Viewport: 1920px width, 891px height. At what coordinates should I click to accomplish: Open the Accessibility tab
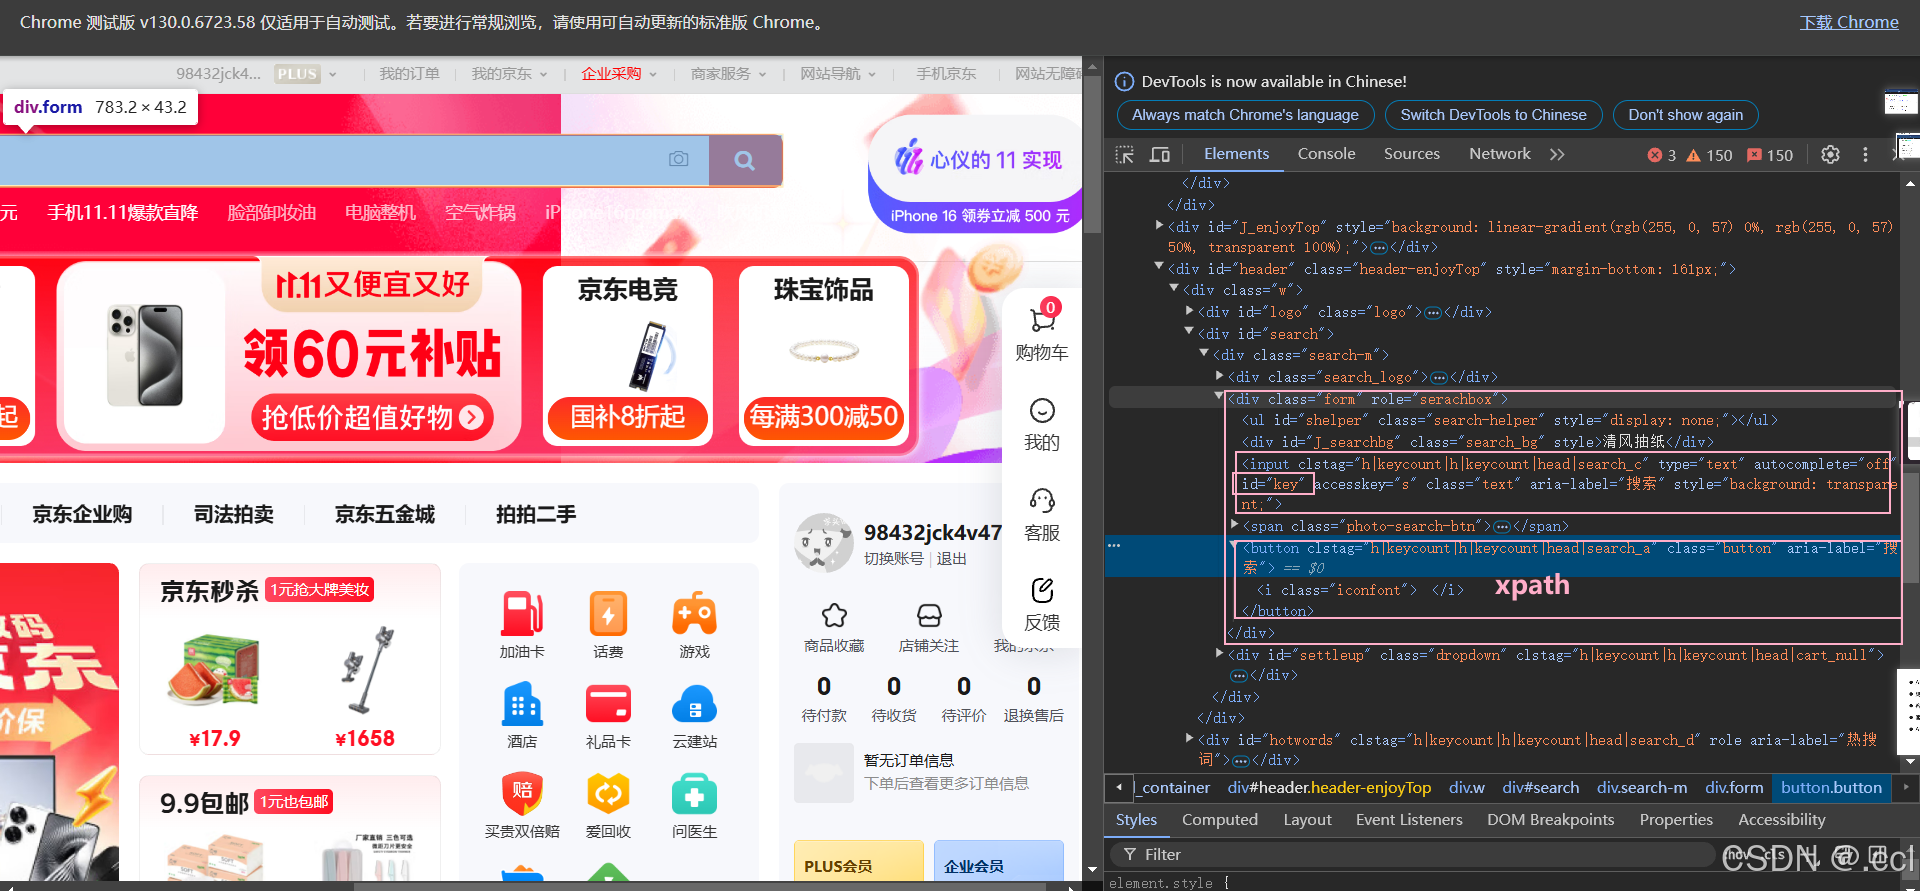[1781, 820]
